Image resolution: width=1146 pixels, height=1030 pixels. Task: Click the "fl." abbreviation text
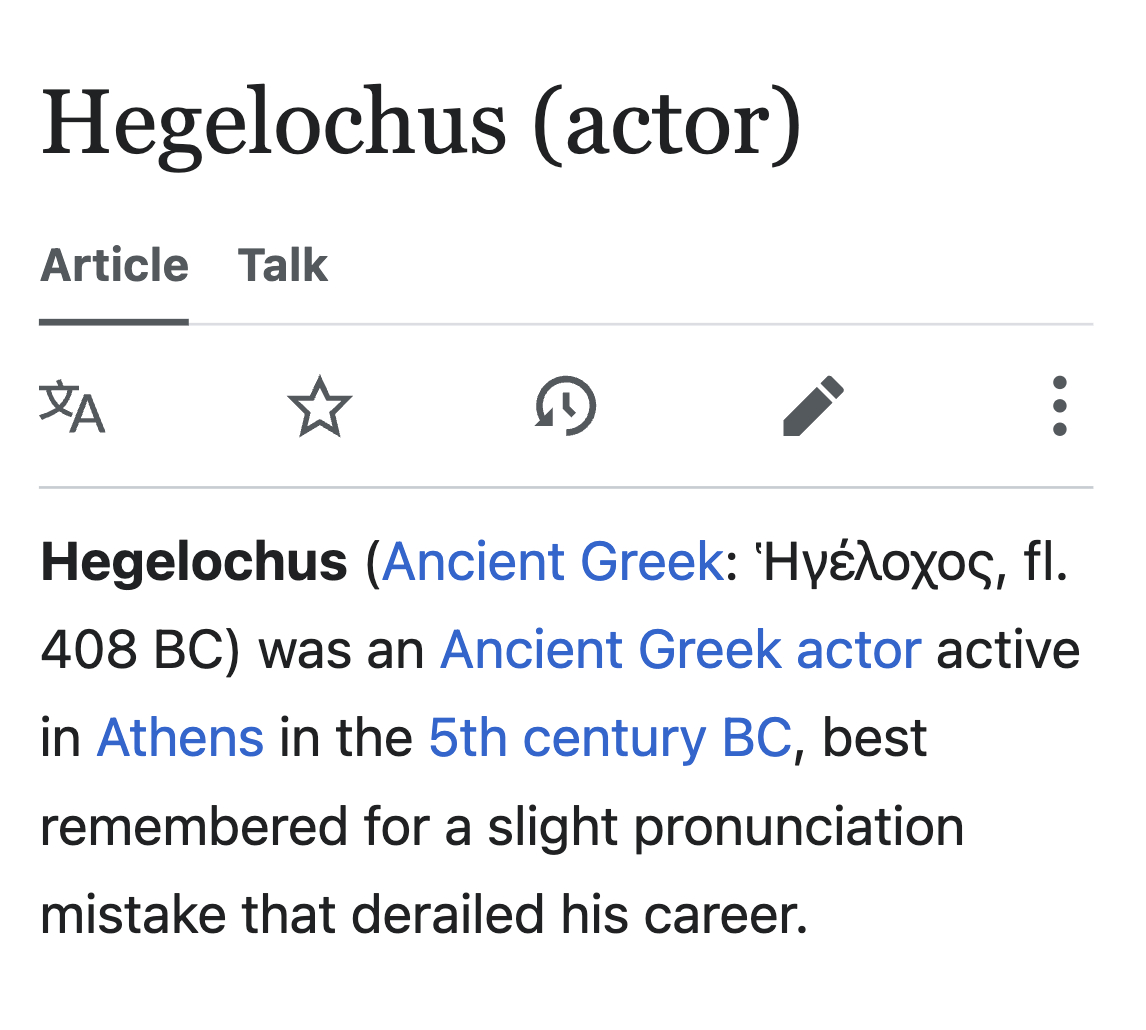pyautogui.click(x=1046, y=562)
